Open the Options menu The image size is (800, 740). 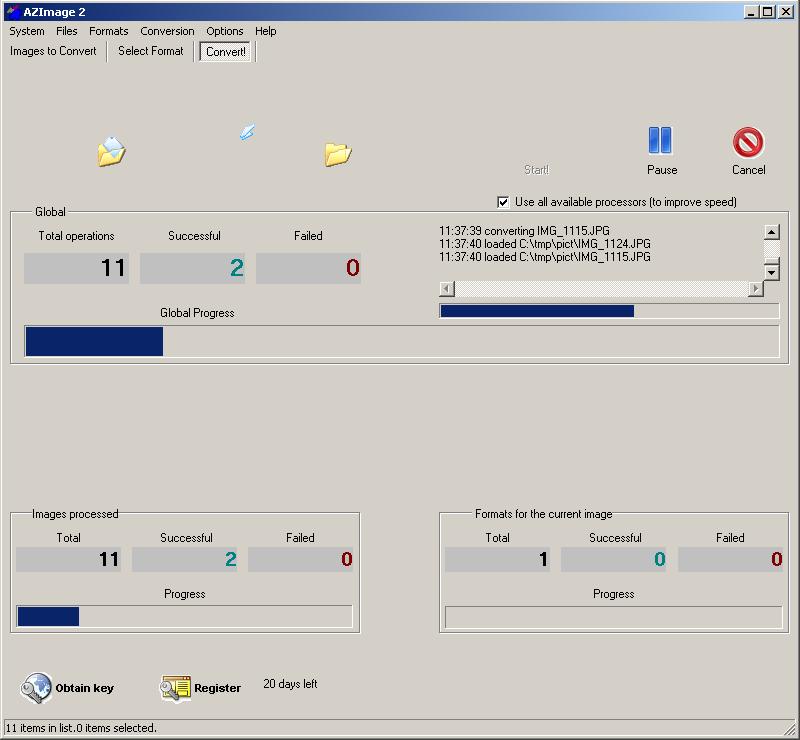[x=224, y=31]
